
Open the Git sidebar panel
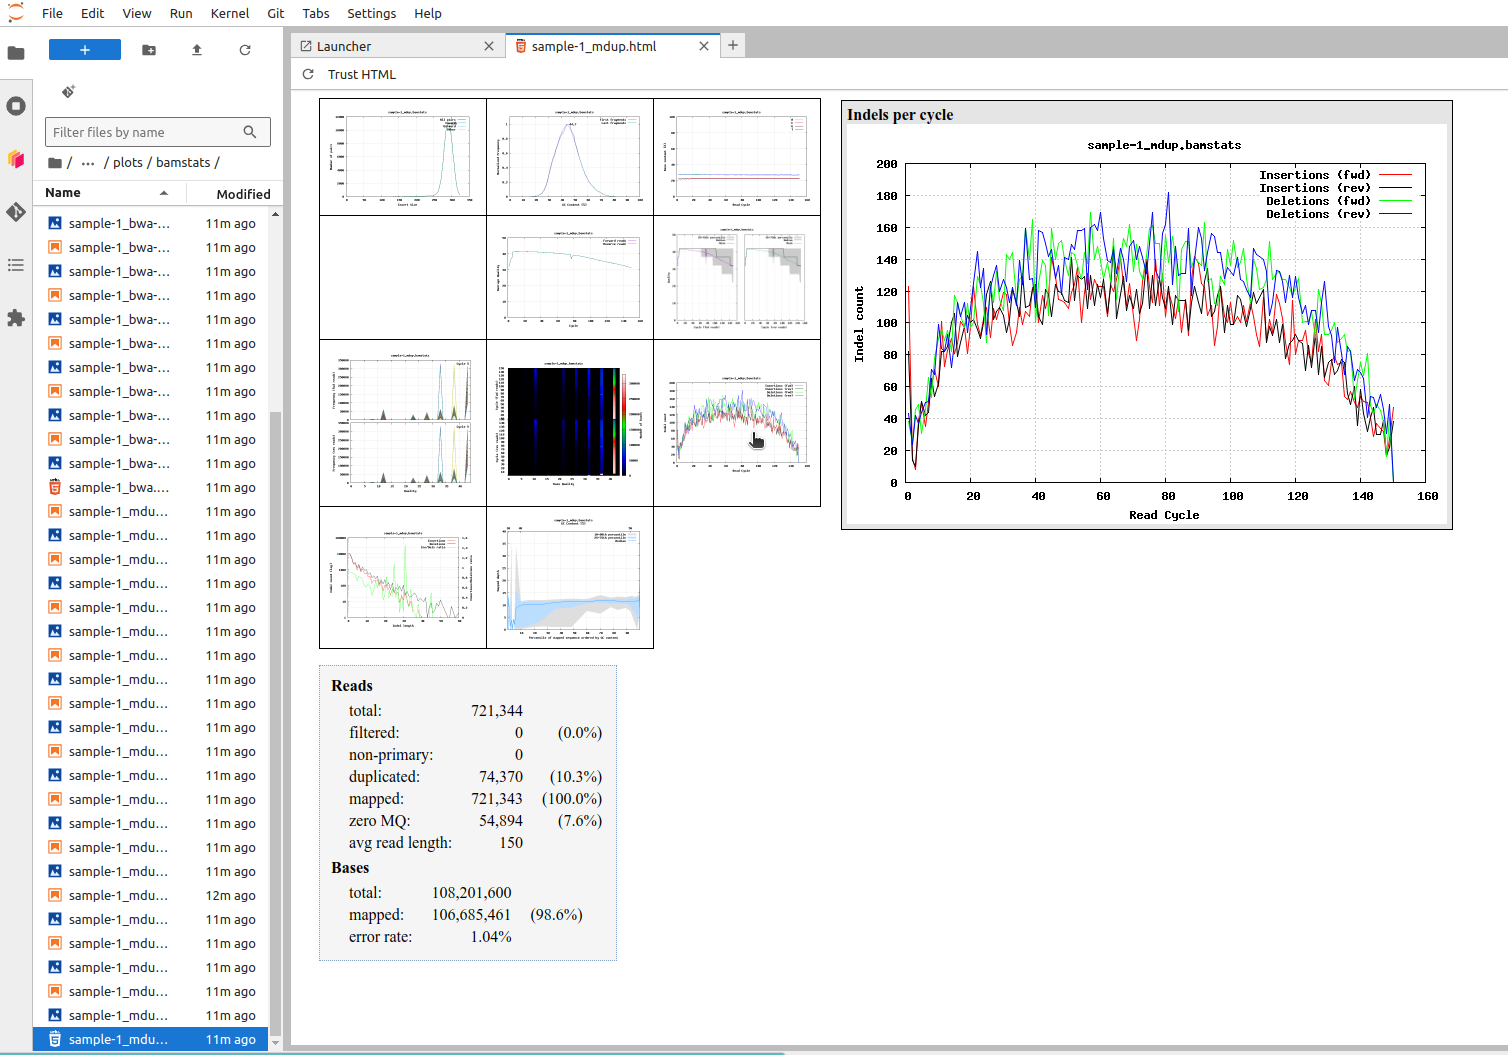coord(16,212)
